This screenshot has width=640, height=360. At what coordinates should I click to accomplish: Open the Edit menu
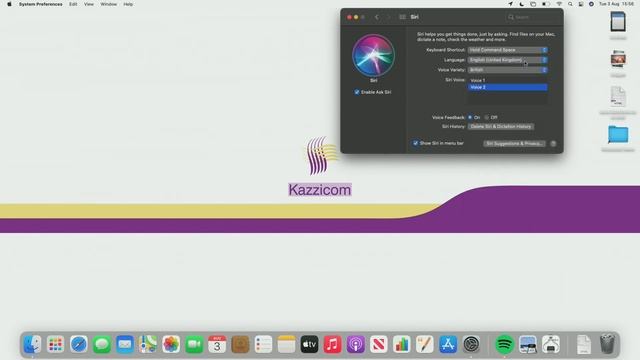pyautogui.click(x=73, y=4)
